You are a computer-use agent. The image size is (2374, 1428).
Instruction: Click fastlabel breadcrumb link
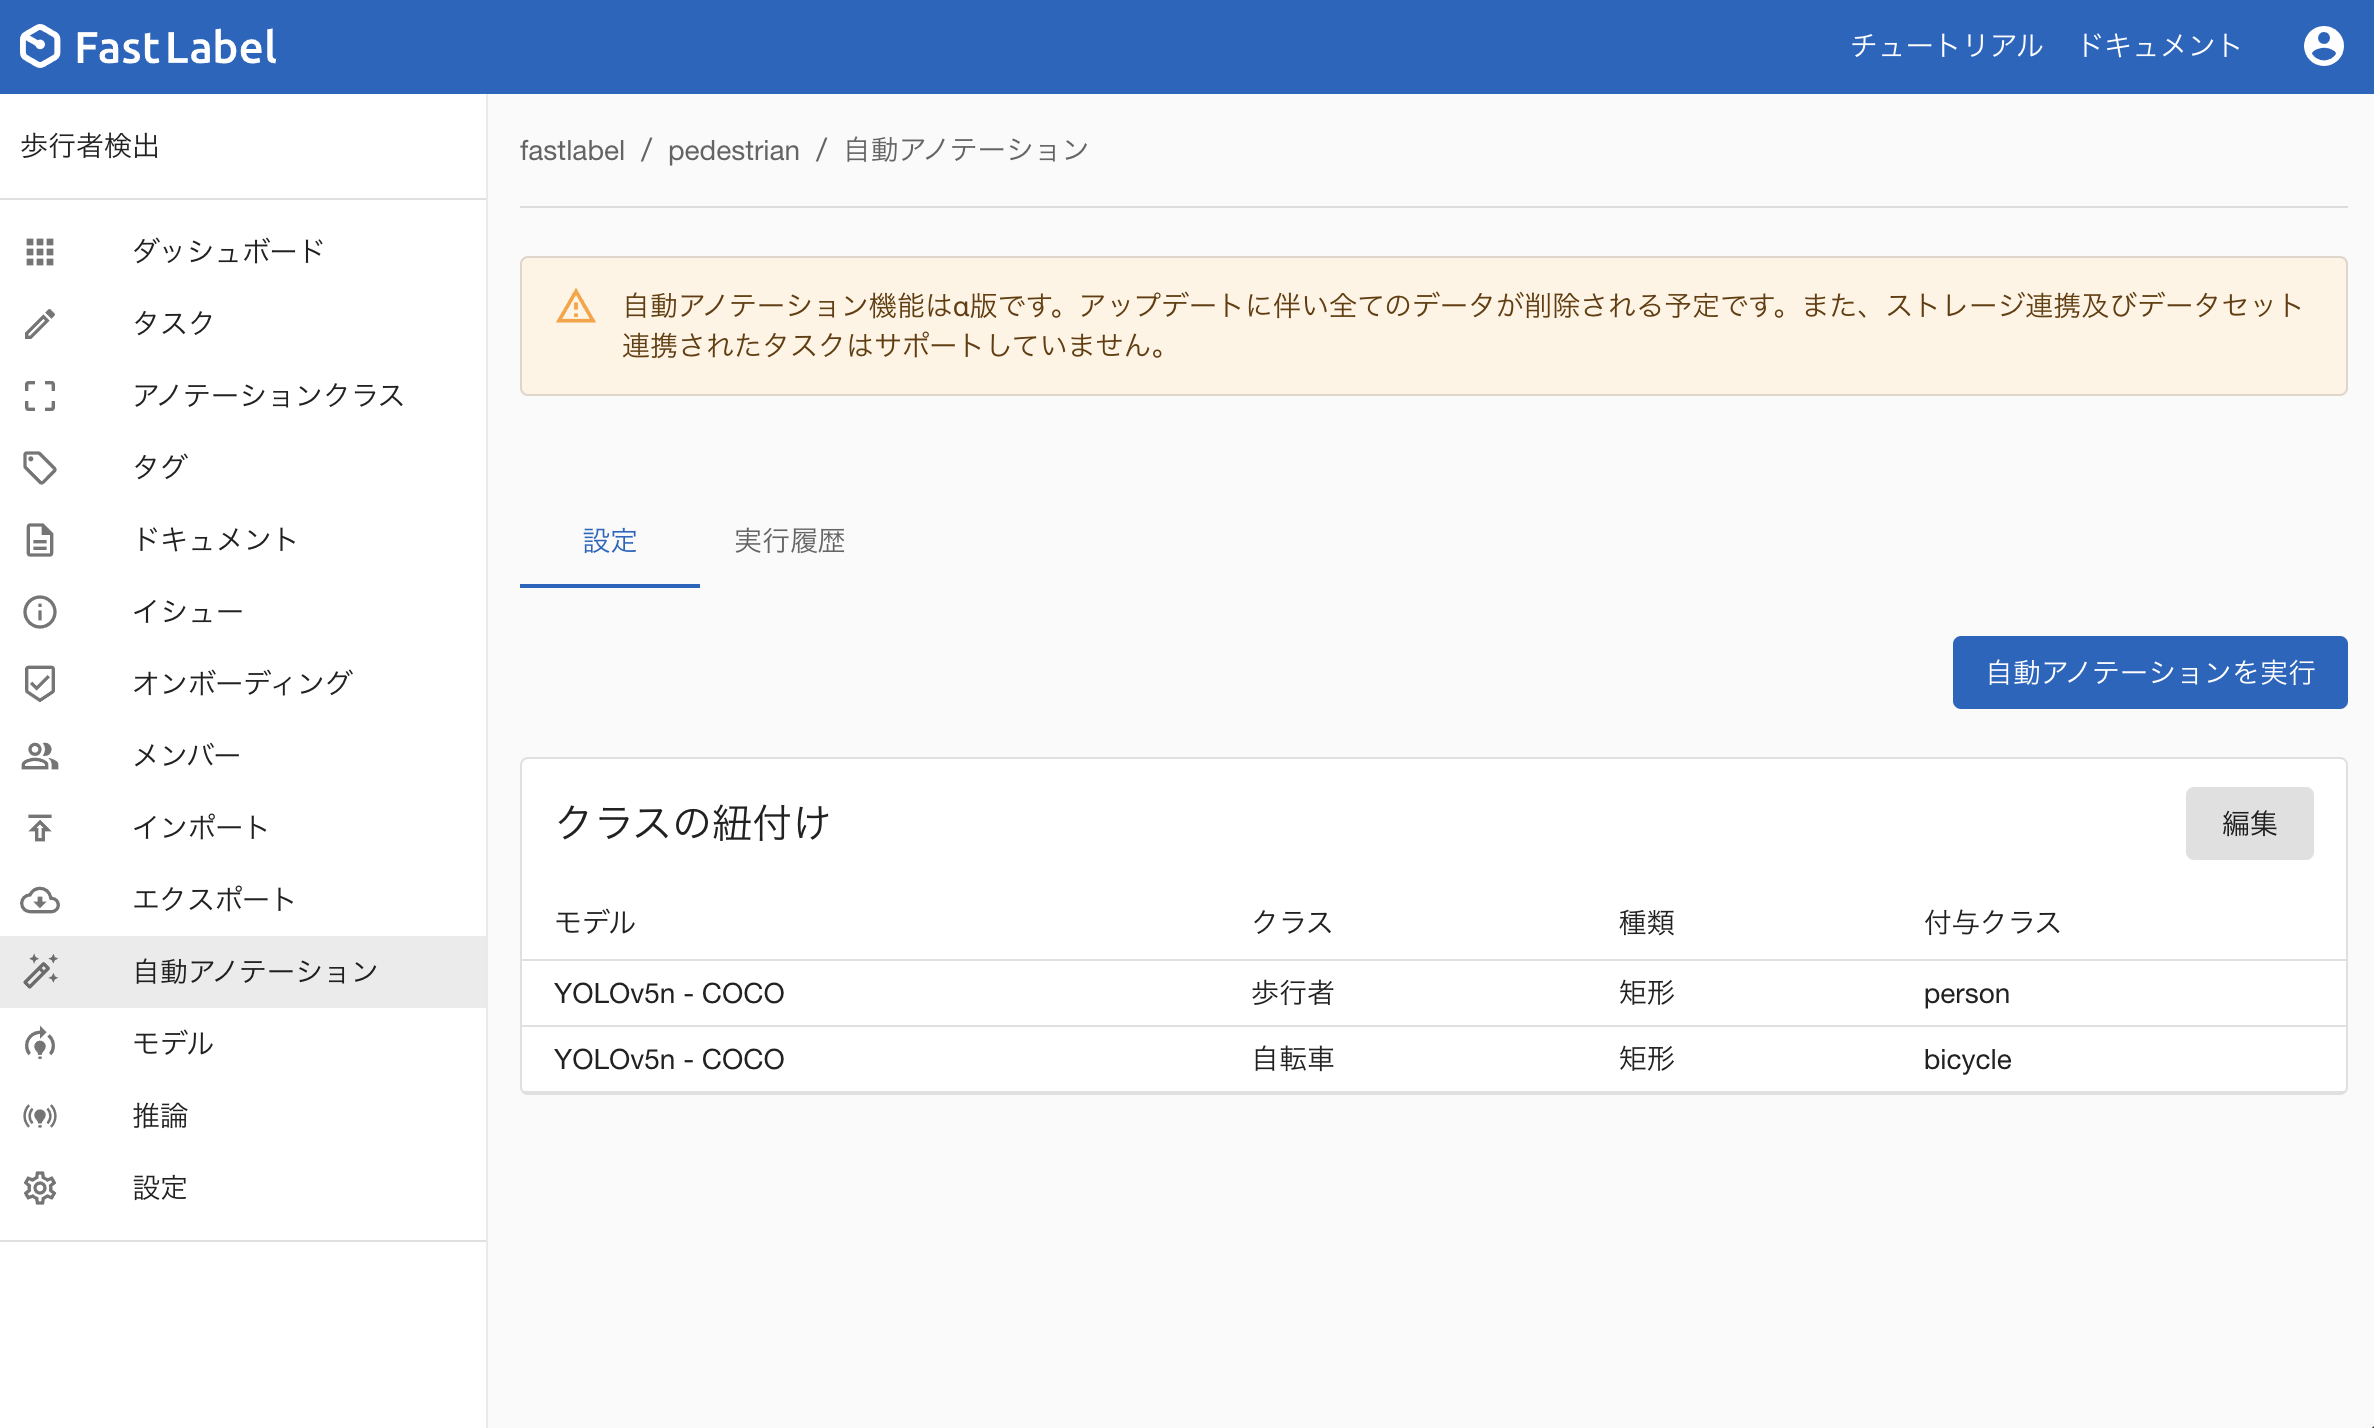(572, 150)
